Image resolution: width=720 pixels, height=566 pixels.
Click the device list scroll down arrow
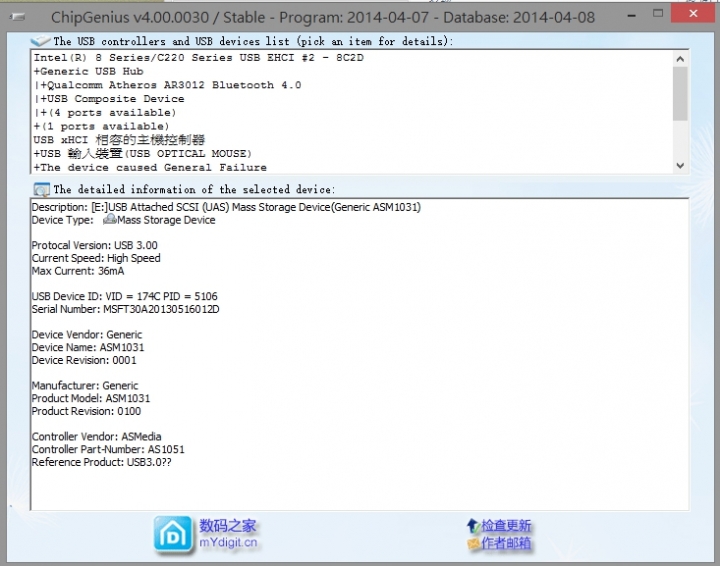(680, 166)
